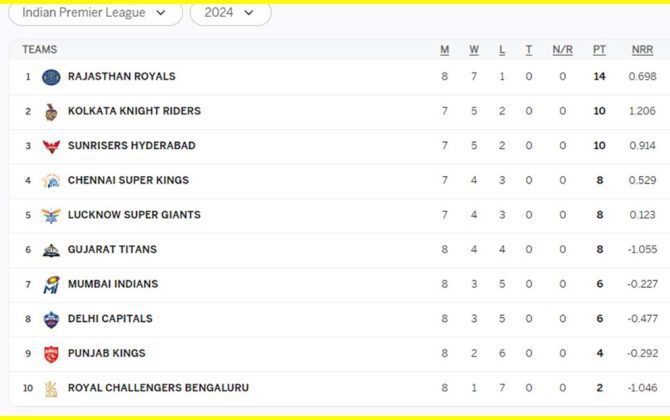This screenshot has width=670, height=420.
Task: Click the Delhi Capitals team logo
Action: click(x=51, y=319)
